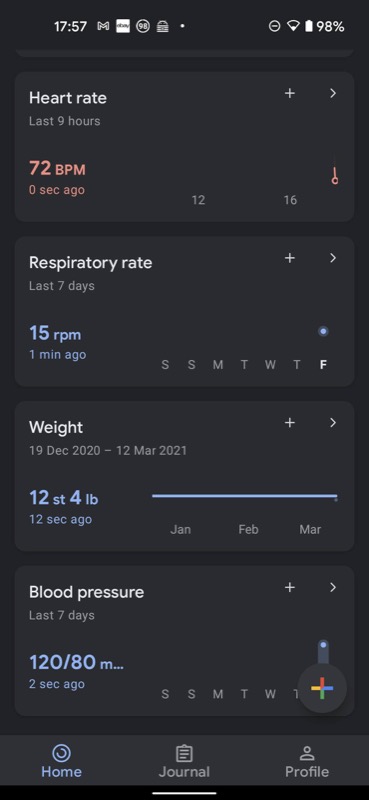Tap the weight trend line chart
This screenshot has width=369, height=800.
click(245, 496)
